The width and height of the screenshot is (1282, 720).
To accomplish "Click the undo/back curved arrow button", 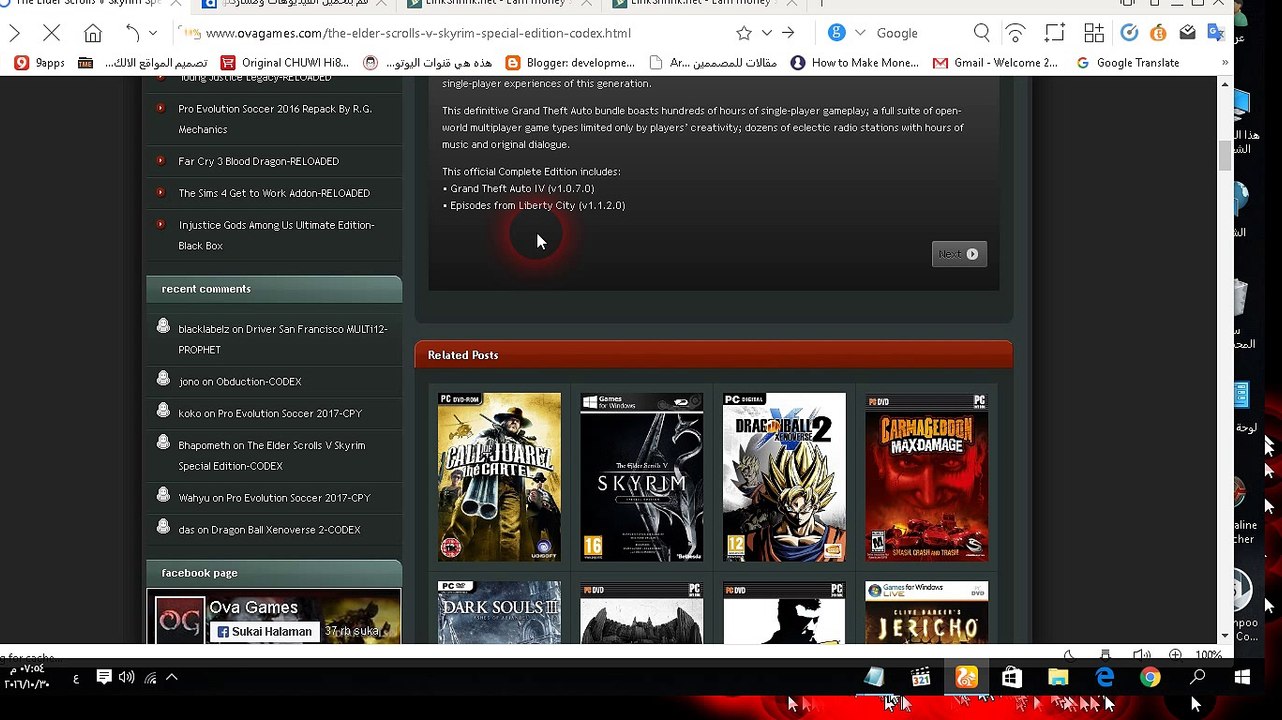I will pos(132,33).
